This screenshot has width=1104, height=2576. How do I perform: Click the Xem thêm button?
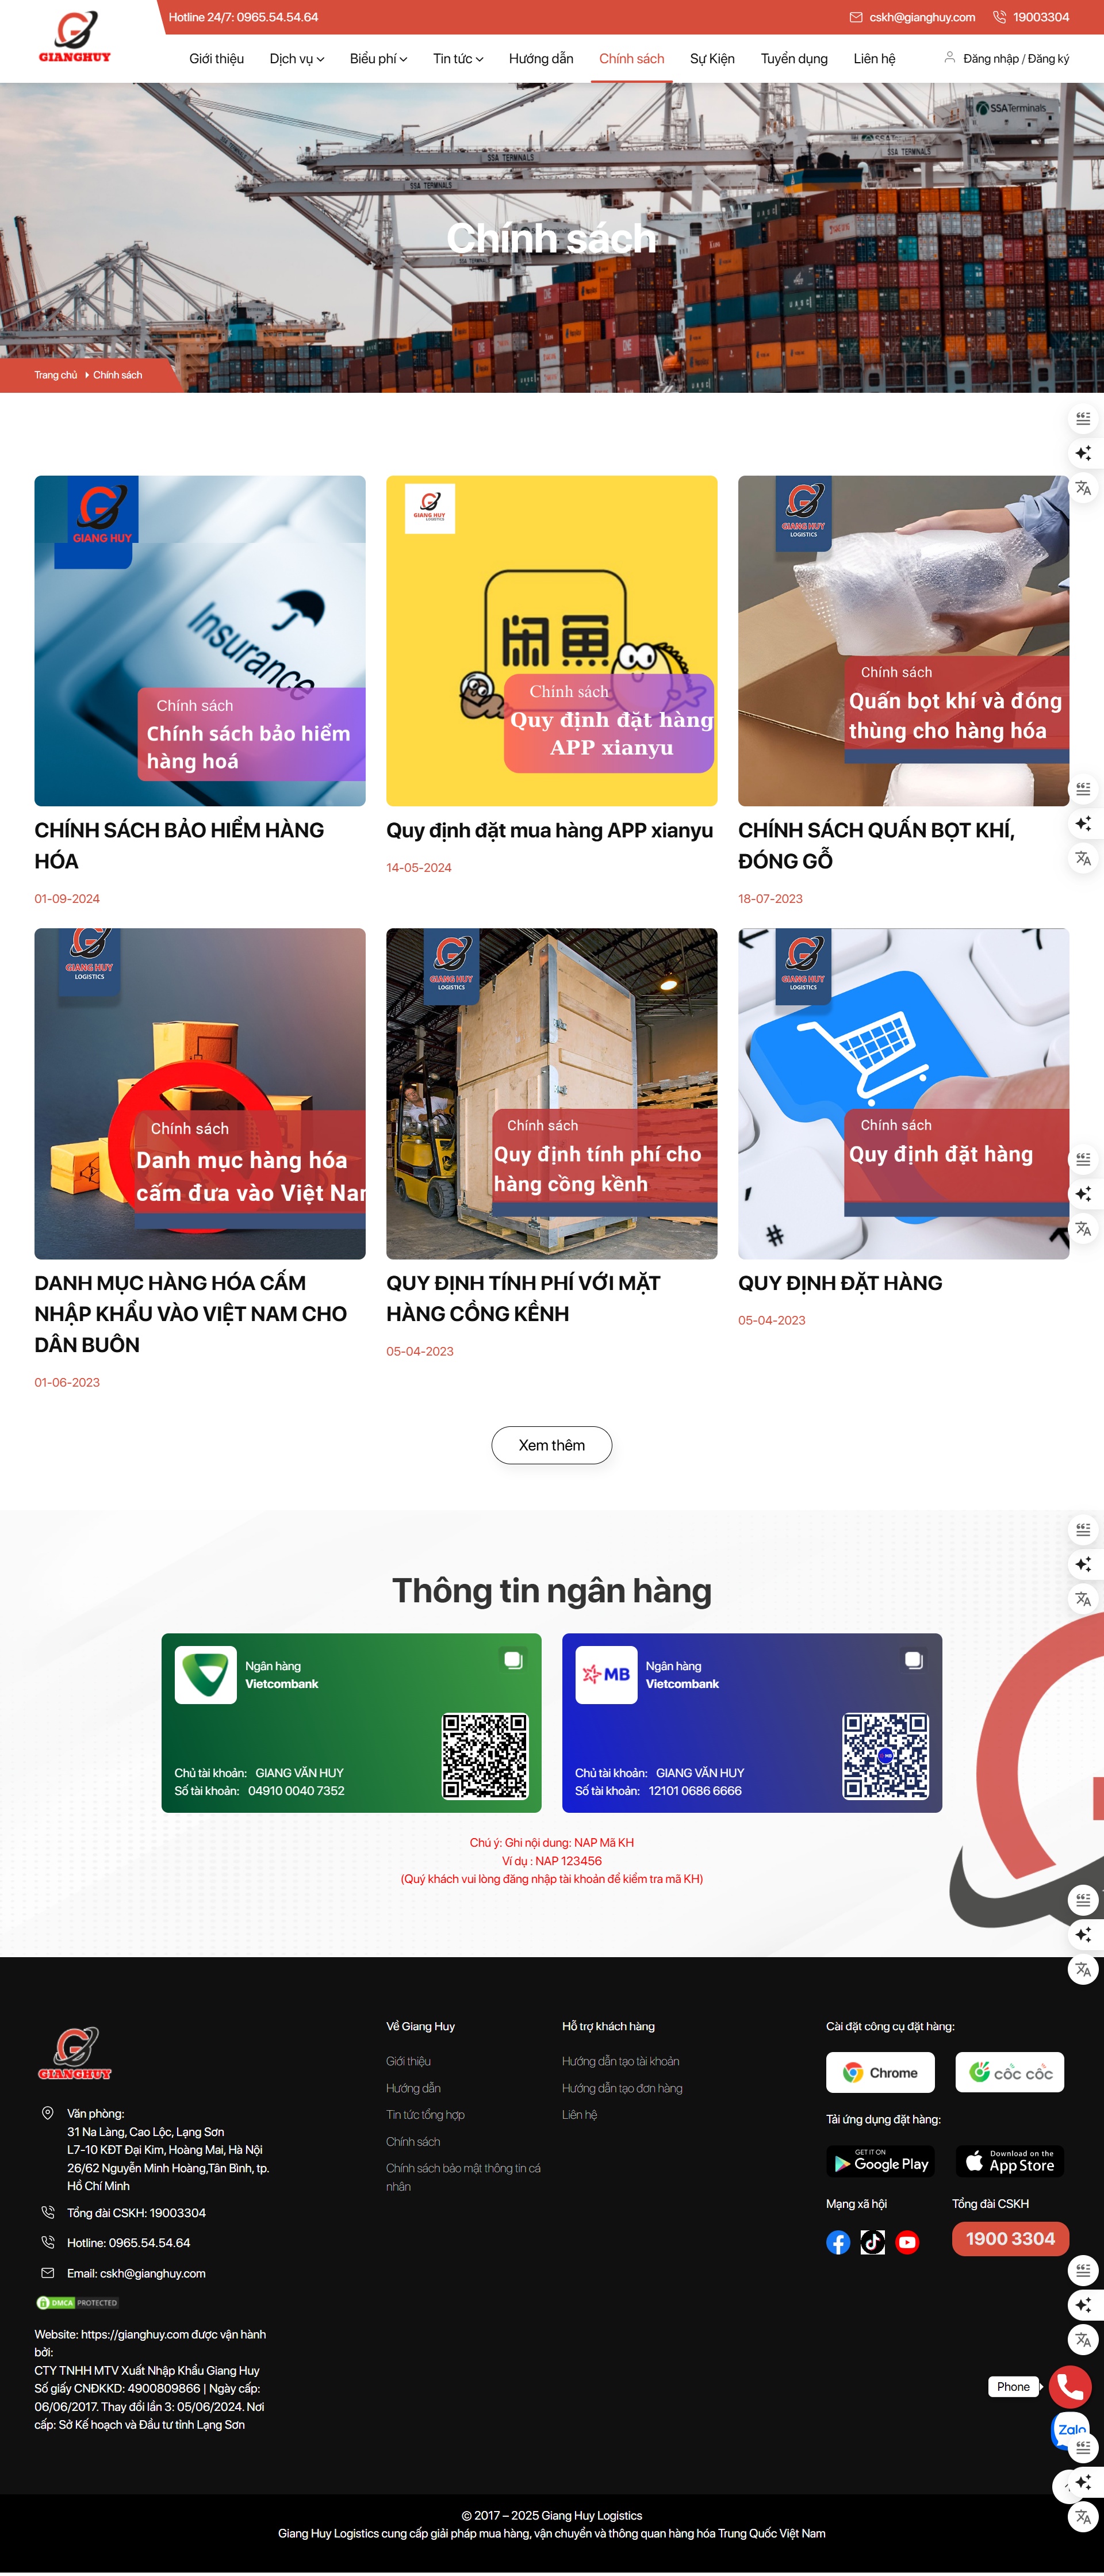coord(552,1445)
